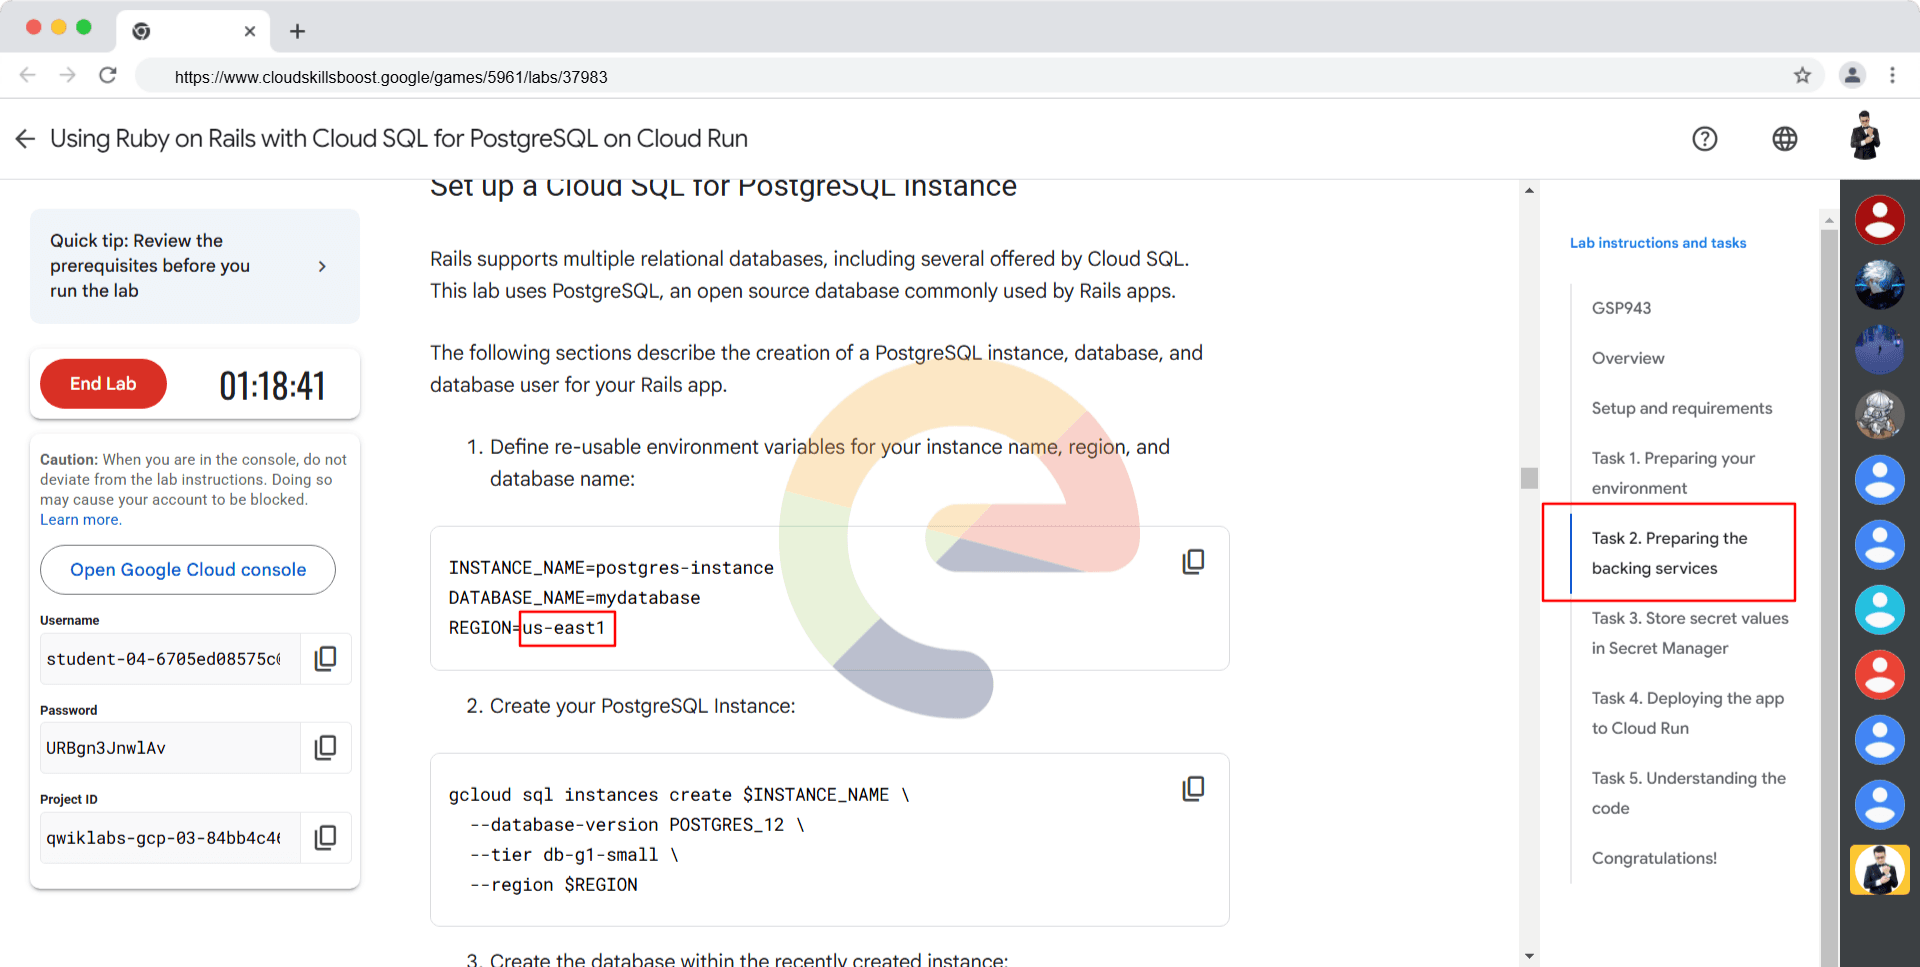
Task: Go to Task 2. Preparing the backing services
Action: coord(1670,553)
